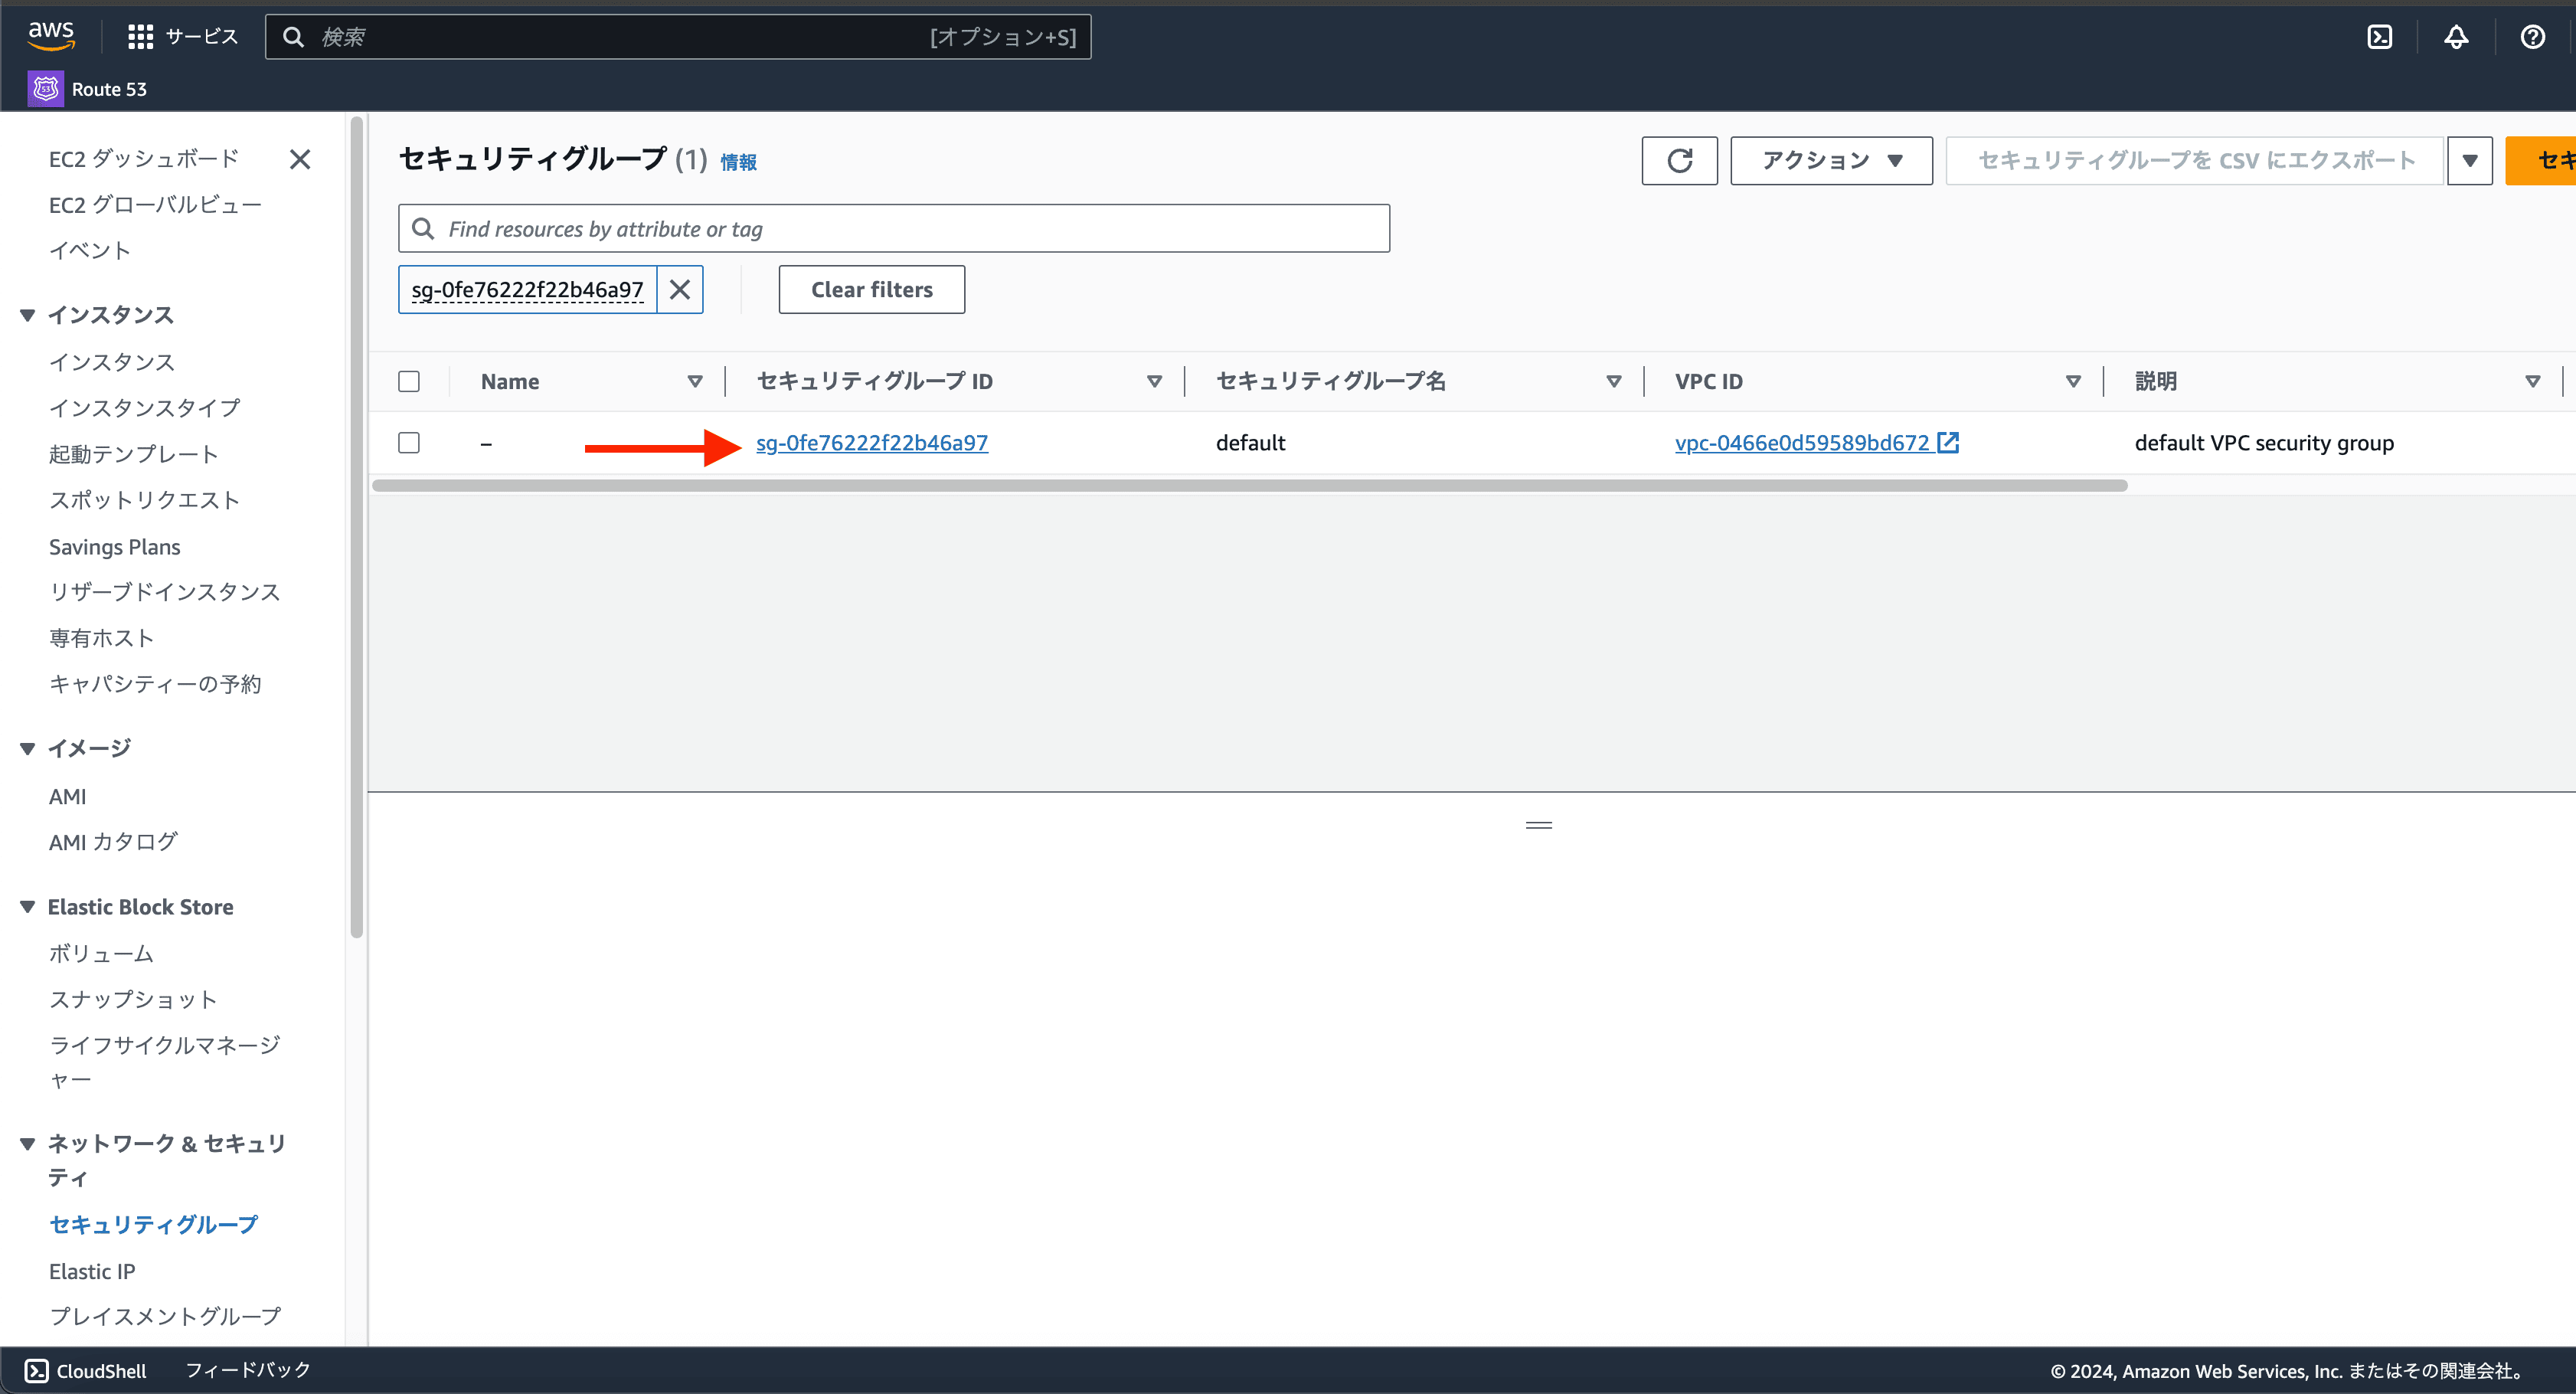Sort by the Name column arrow
2576x1394 pixels.
pos(695,381)
